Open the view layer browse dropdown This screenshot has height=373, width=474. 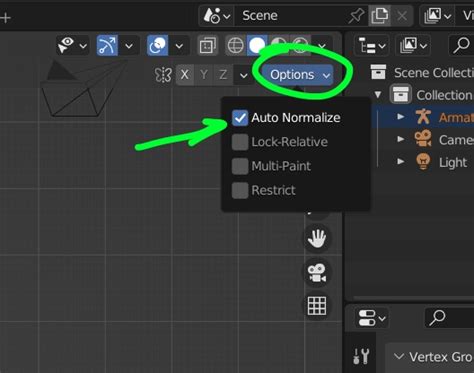[x=437, y=16]
